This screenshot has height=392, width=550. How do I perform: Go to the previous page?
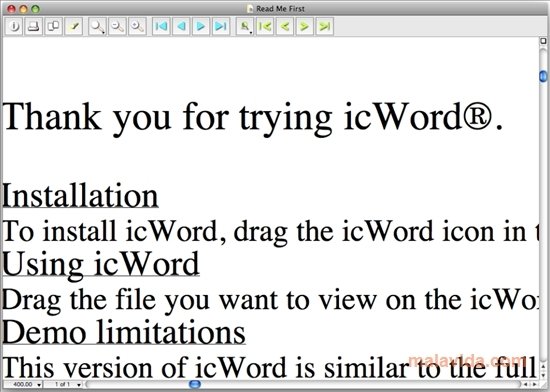click(x=181, y=26)
